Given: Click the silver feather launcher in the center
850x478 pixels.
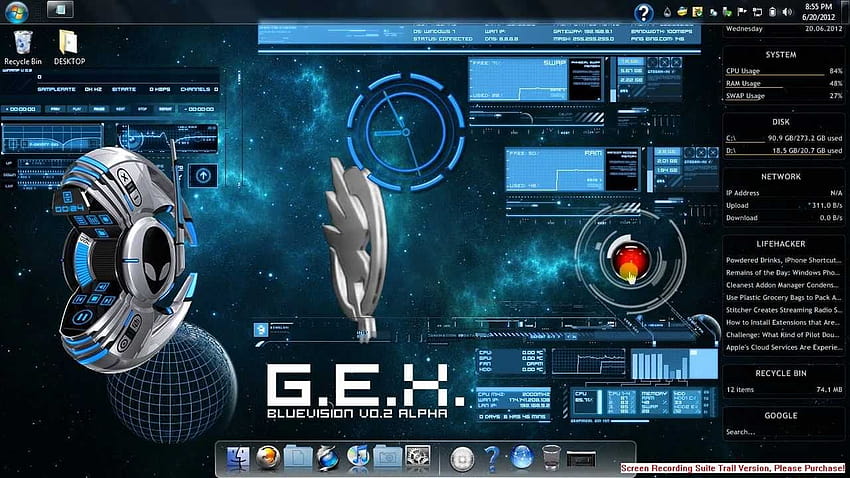Looking at the screenshot, I should click(x=357, y=249).
